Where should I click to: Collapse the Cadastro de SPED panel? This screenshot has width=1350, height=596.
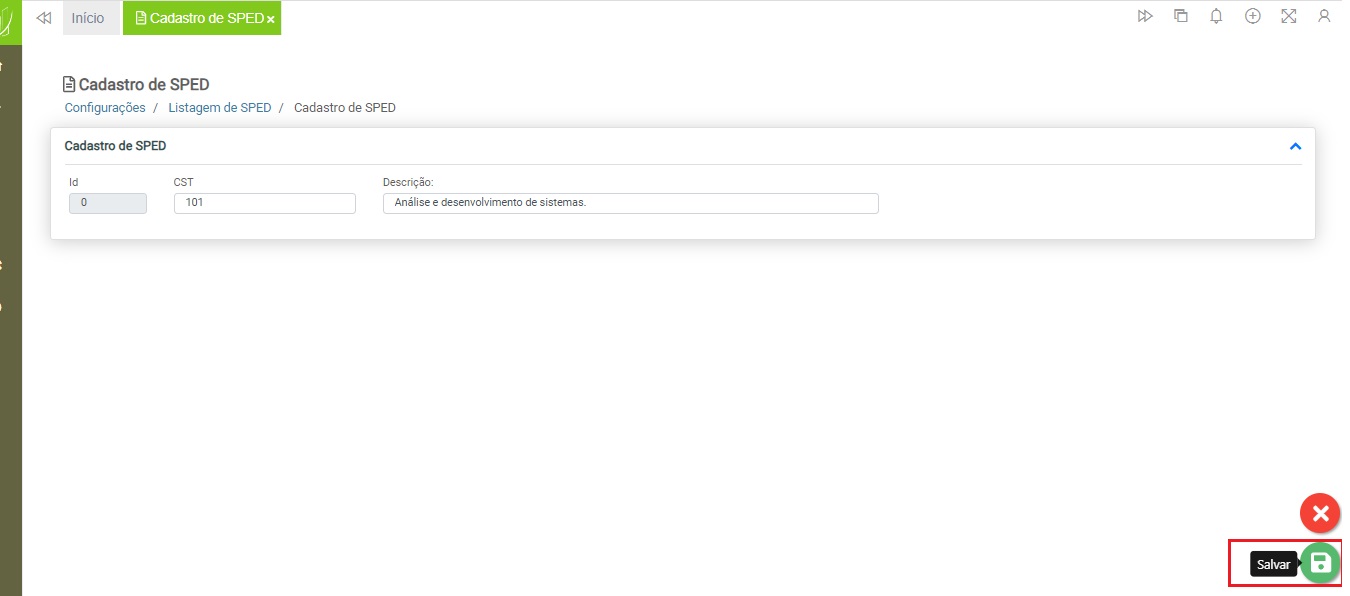tap(1295, 146)
